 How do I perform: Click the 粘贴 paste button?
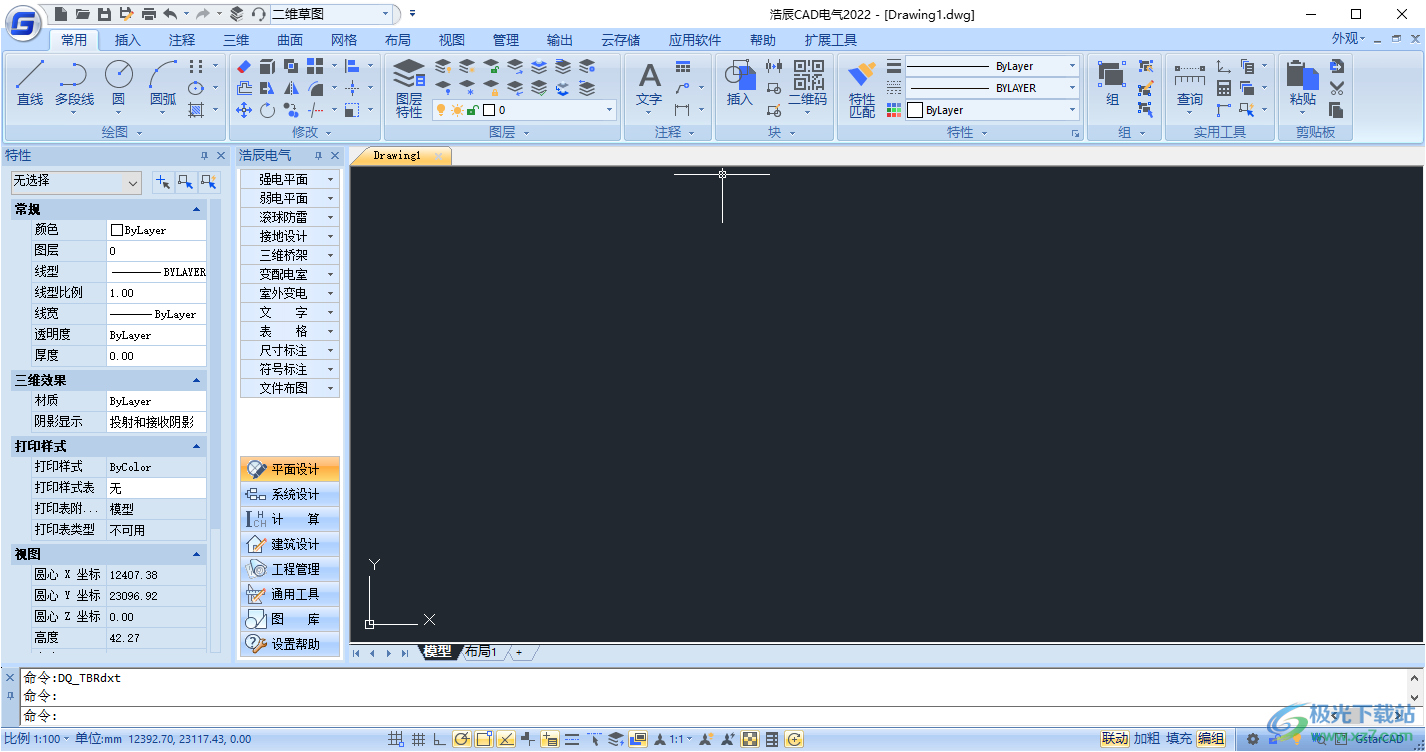(x=1302, y=84)
